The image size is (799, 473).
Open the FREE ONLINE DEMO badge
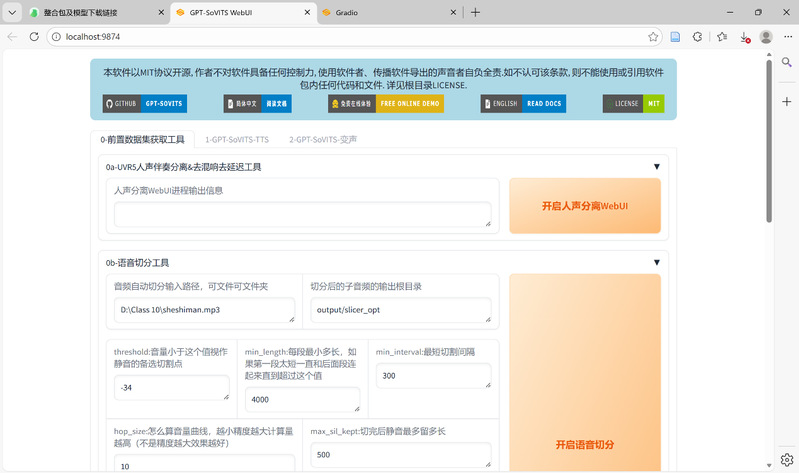coord(385,103)
